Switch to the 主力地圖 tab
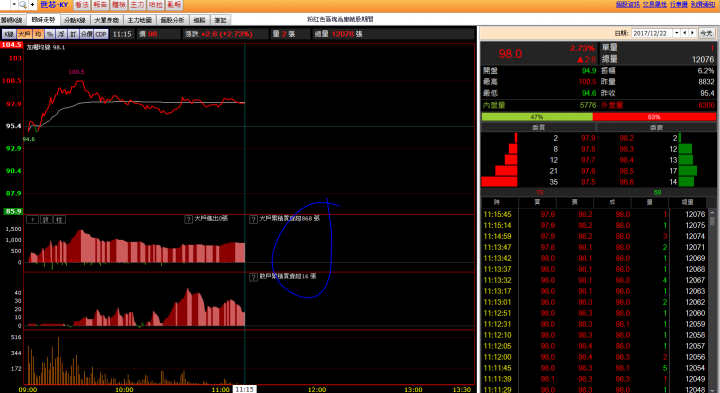This screenshot has height=393, width=720. (x=140, y=20)
